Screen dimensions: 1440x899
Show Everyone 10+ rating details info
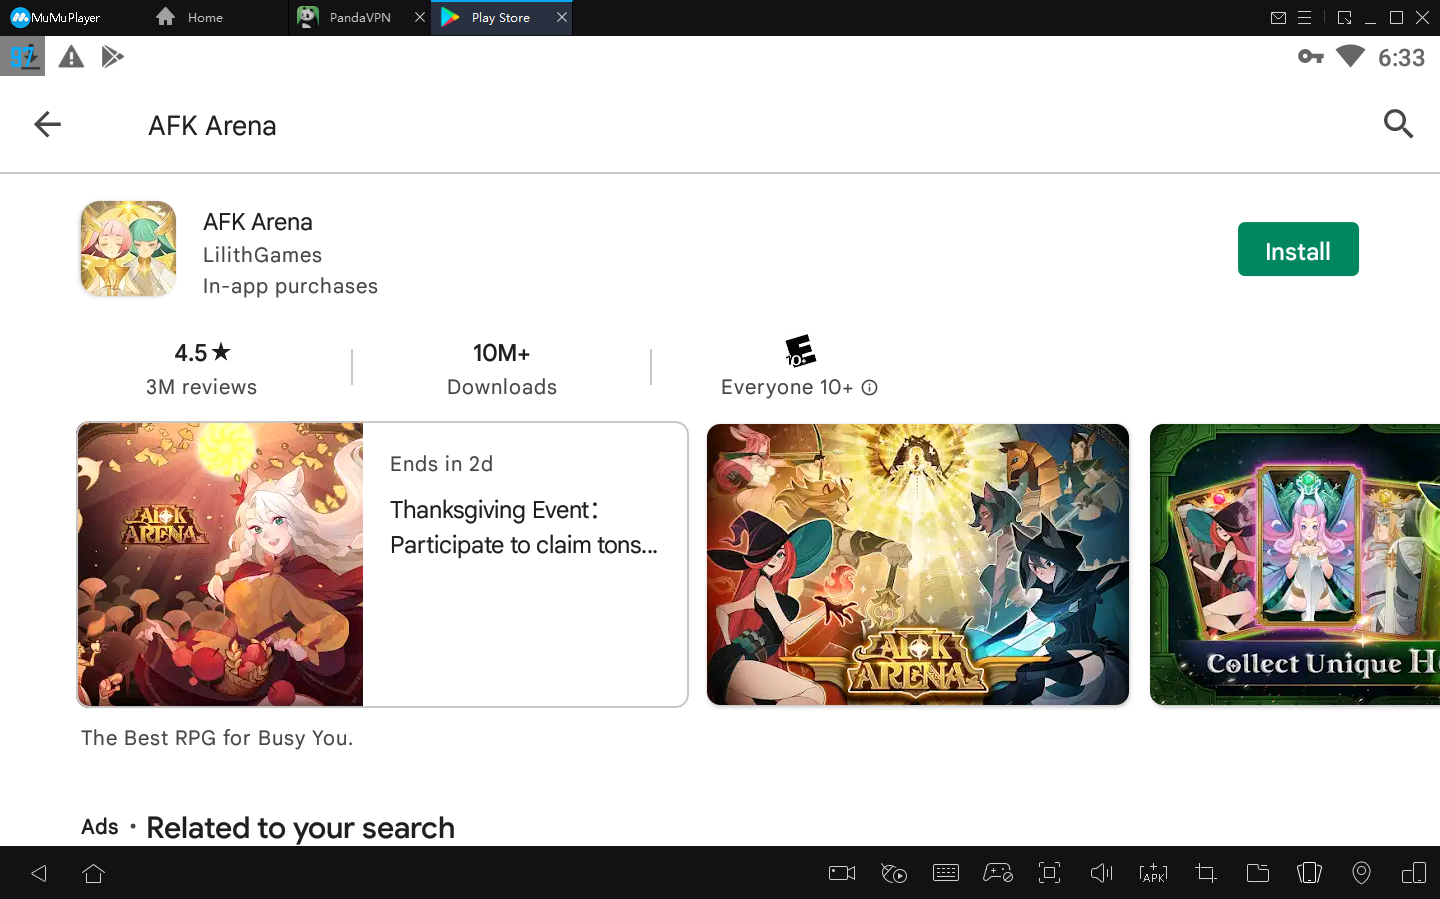[x=869, y=387]
